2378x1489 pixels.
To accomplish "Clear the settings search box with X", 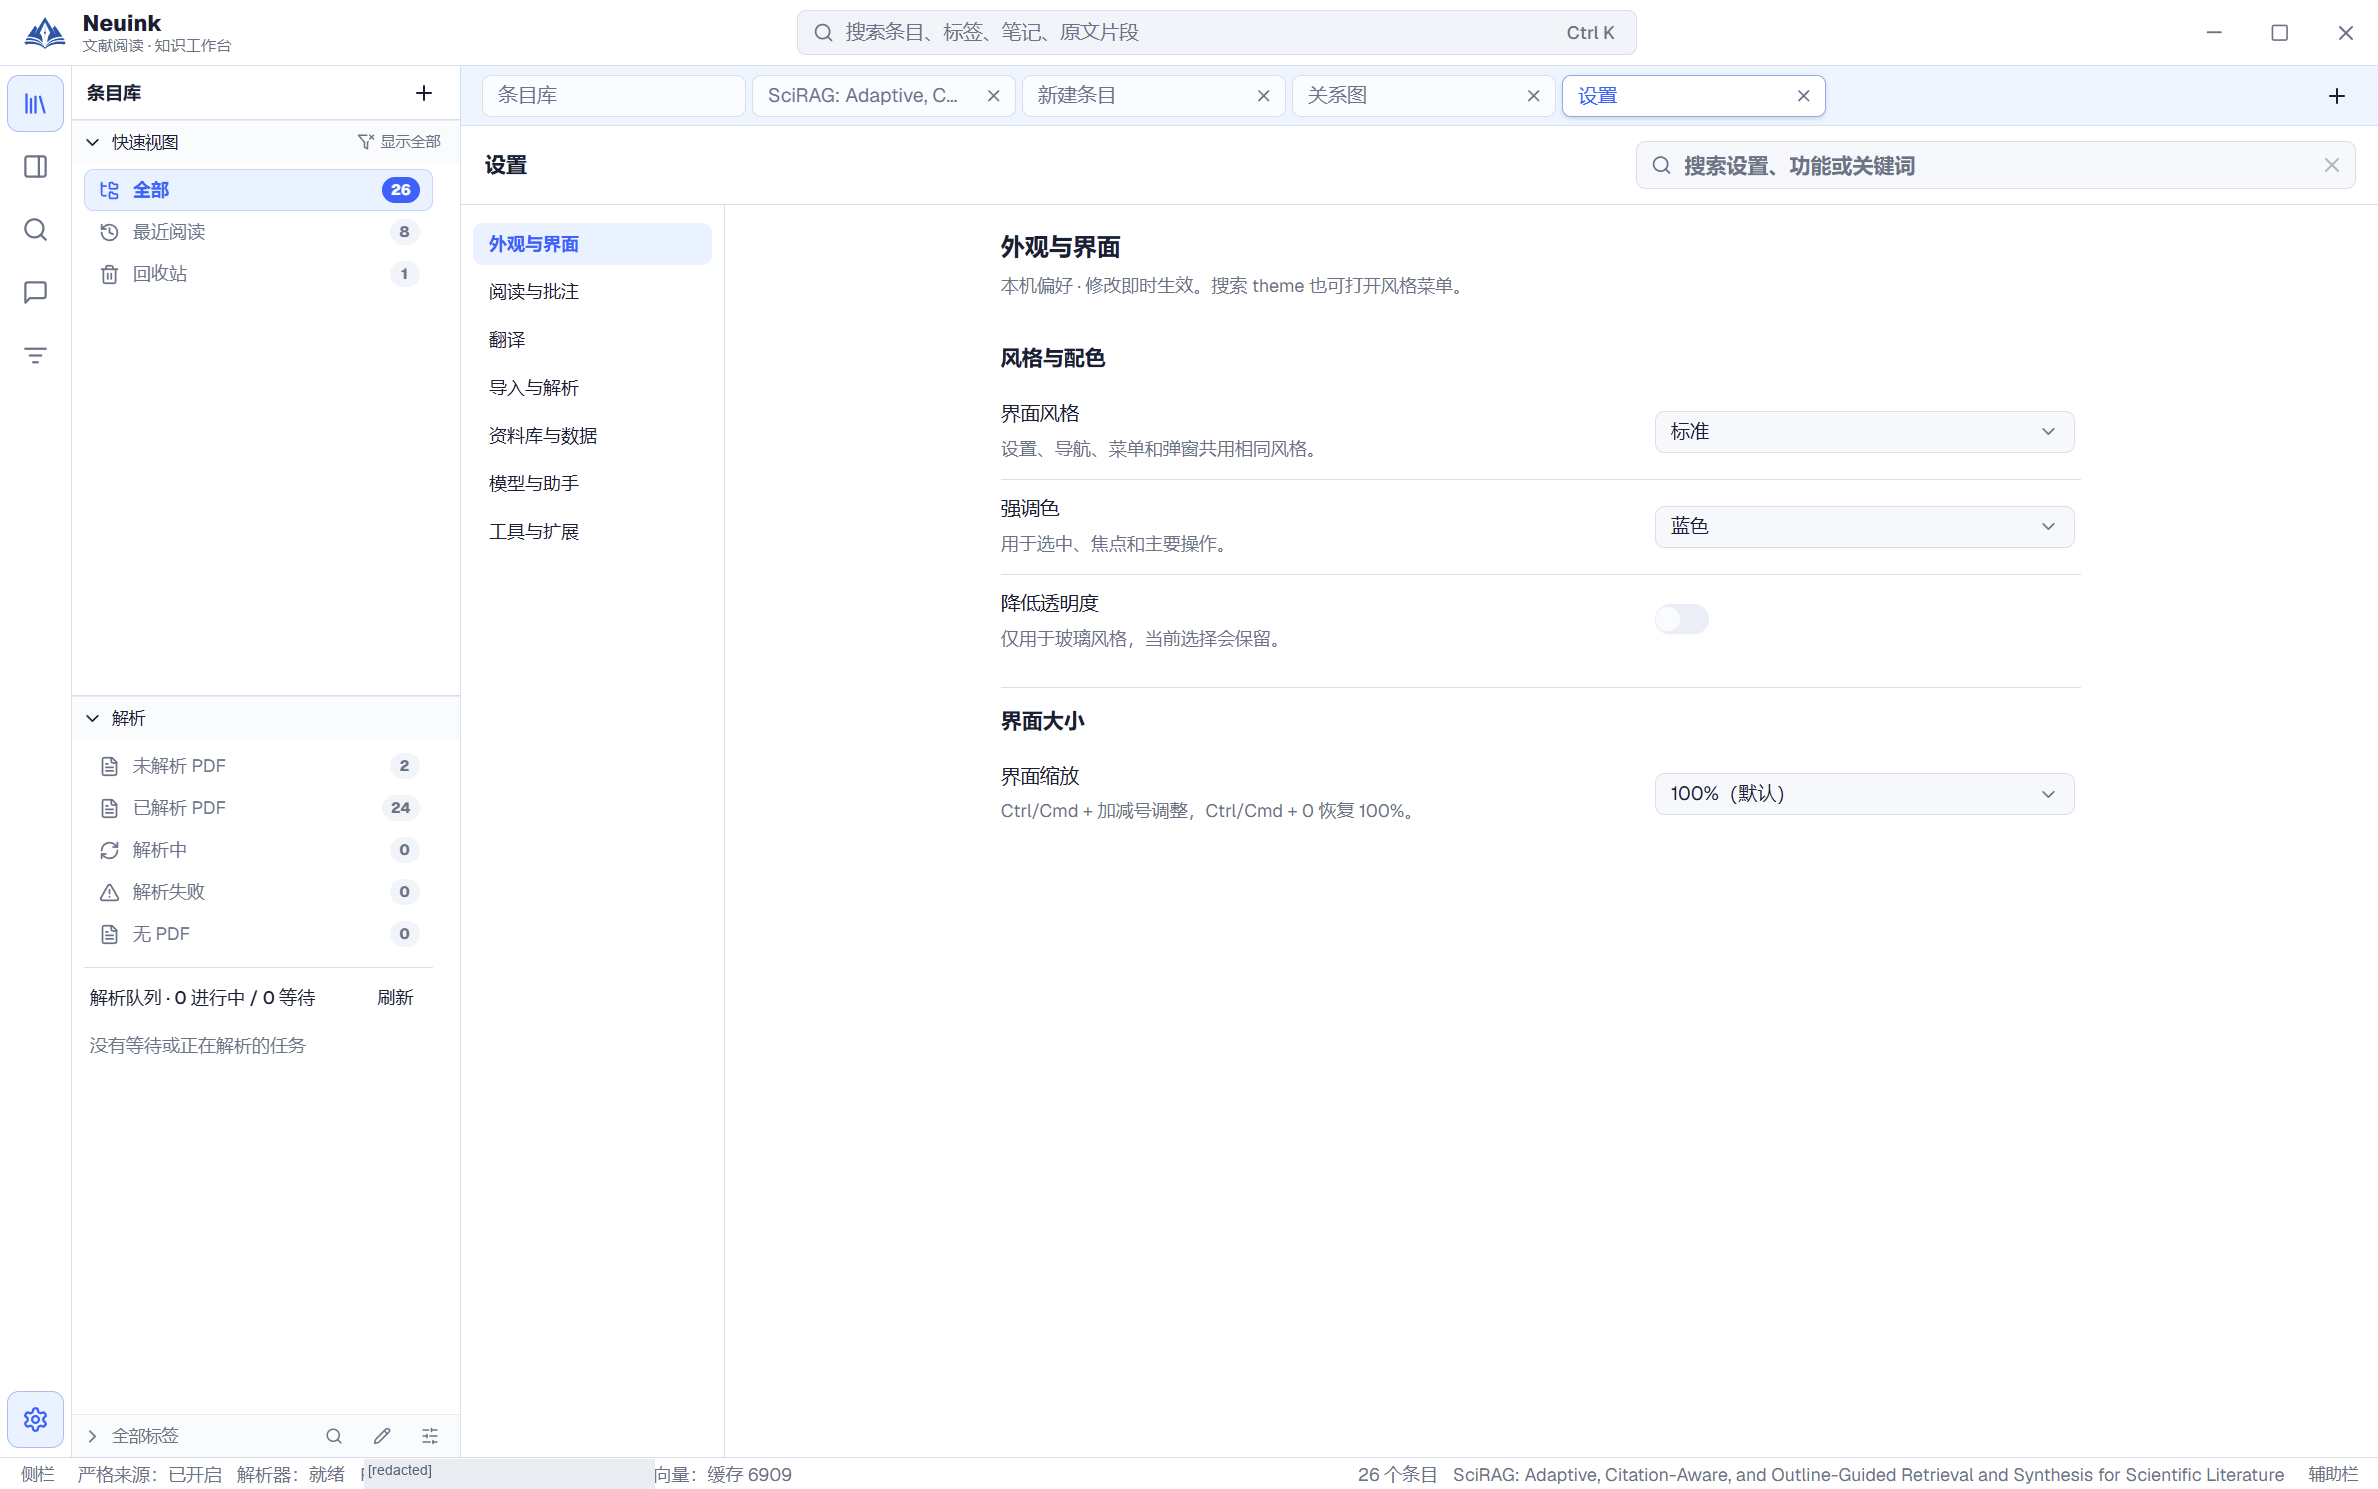I will (2332, 165).
